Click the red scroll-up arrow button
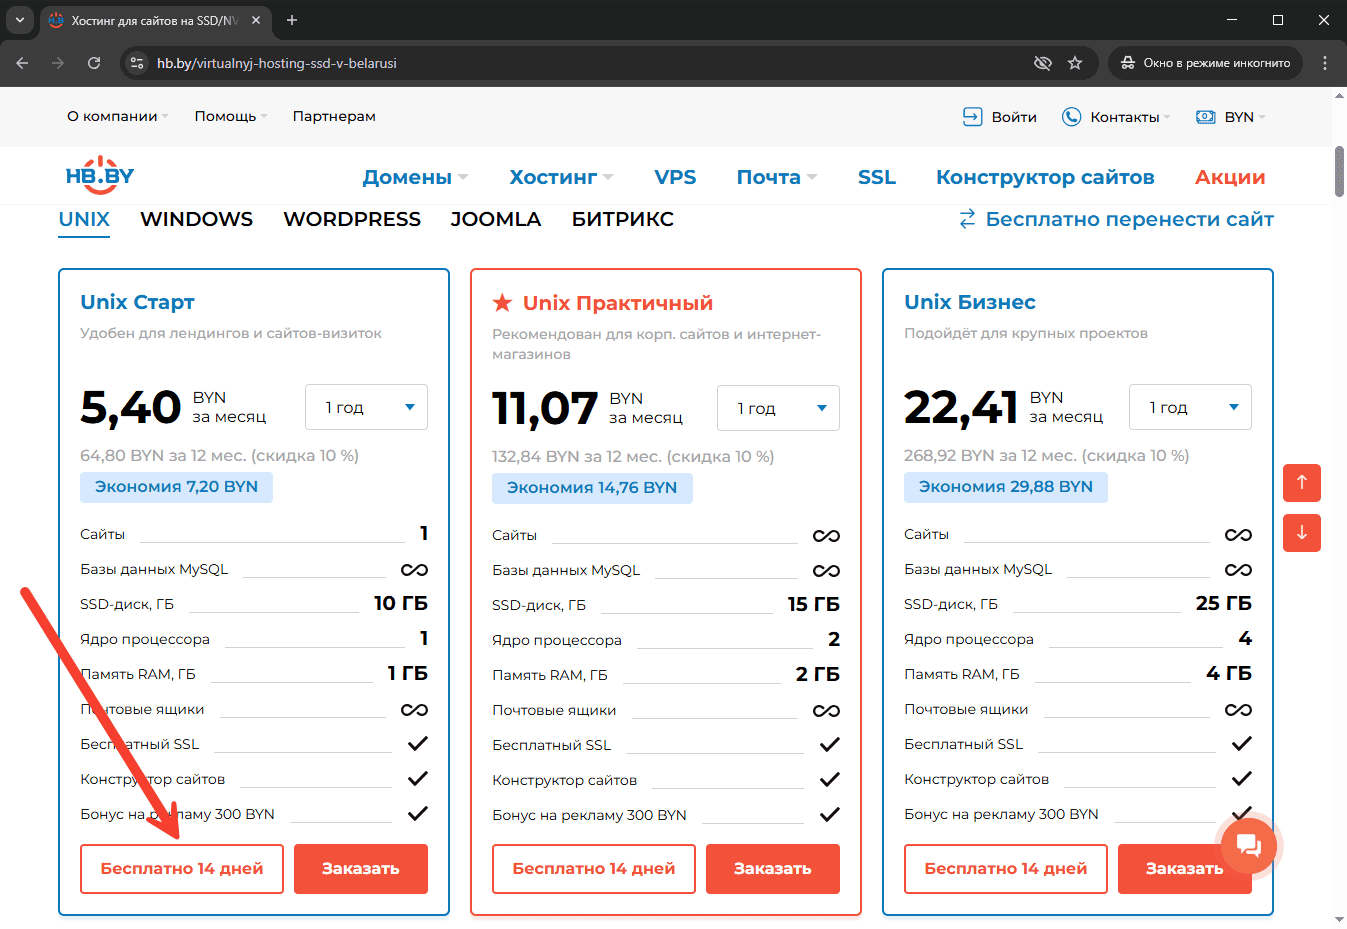1347x929 pixels. (x=1301, y=483)
